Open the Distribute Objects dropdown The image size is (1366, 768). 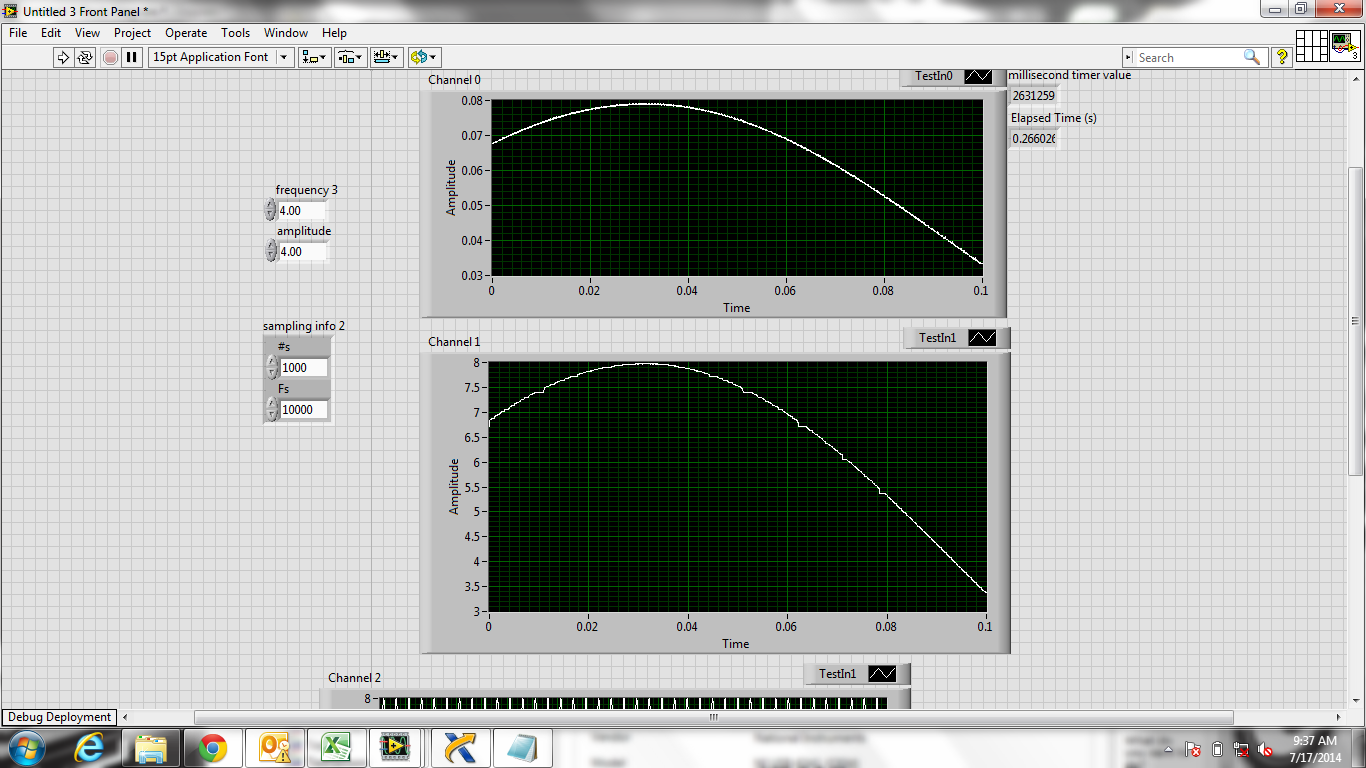tap(351, 57)
